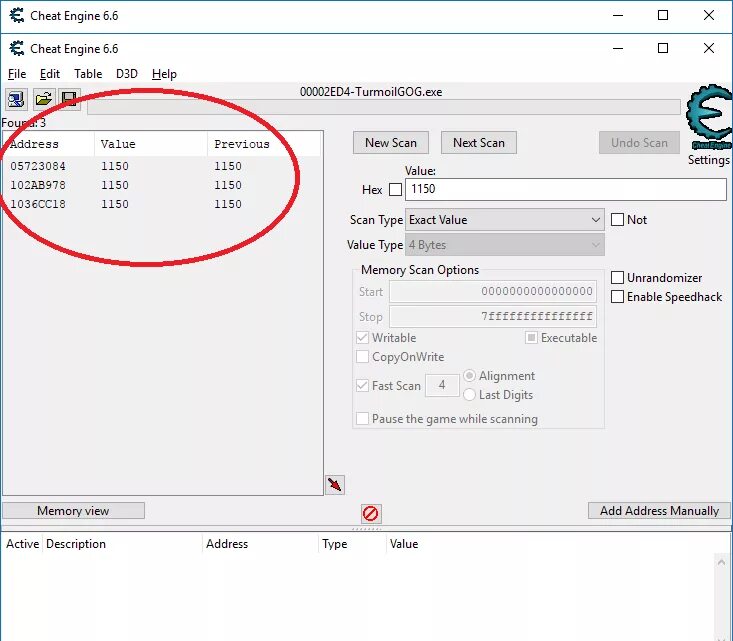Click the Previous column header in results
Image resolution: width=733 pixels, height=641 pixels.
pos(264,144)
